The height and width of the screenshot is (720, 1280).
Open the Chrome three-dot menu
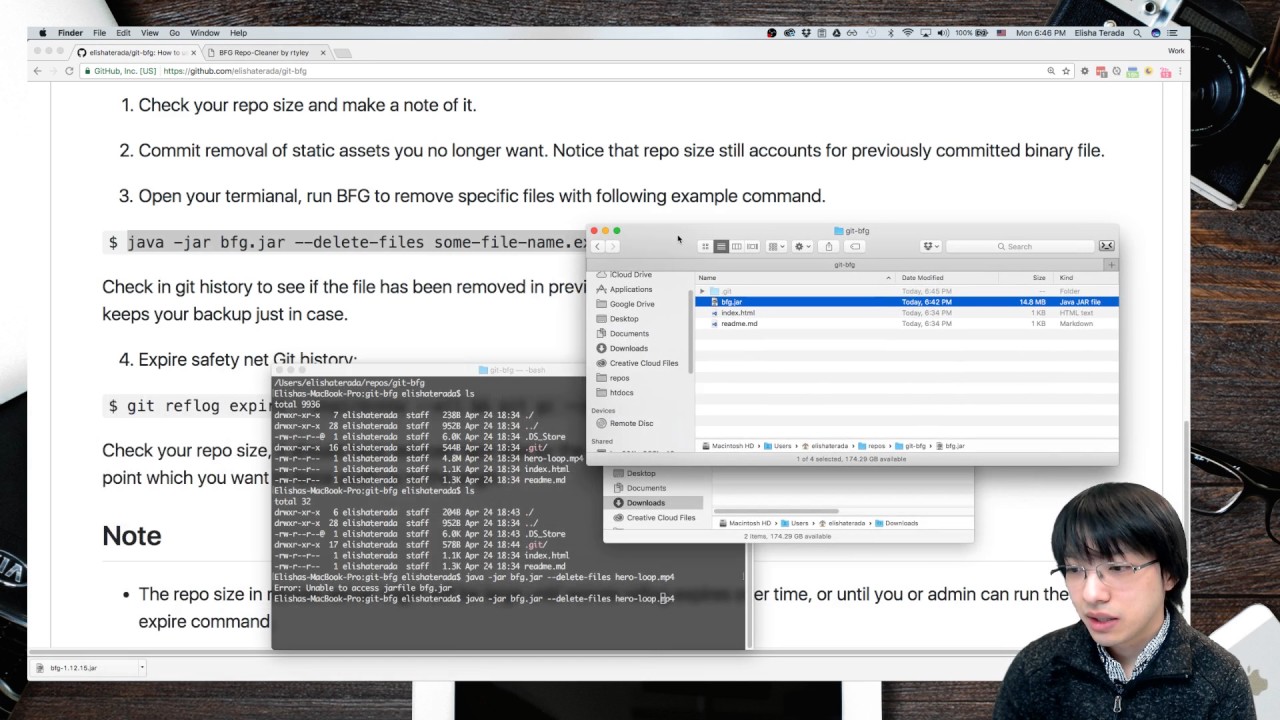click(x=1180, y=71)
